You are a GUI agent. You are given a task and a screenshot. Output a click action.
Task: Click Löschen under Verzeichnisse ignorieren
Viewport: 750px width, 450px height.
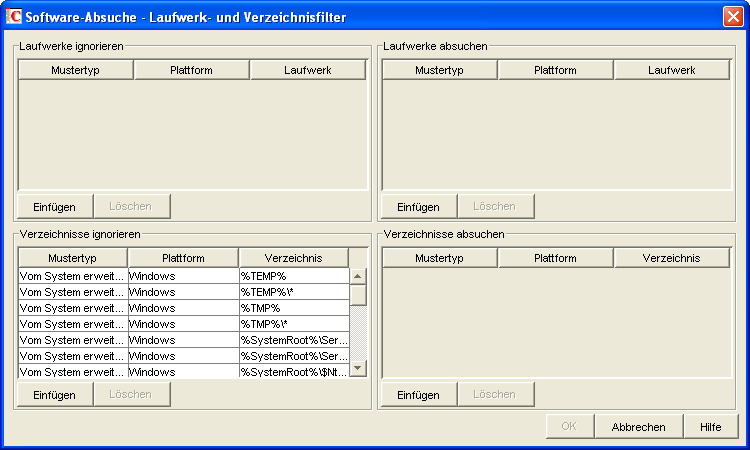click(x=132, y=395)
